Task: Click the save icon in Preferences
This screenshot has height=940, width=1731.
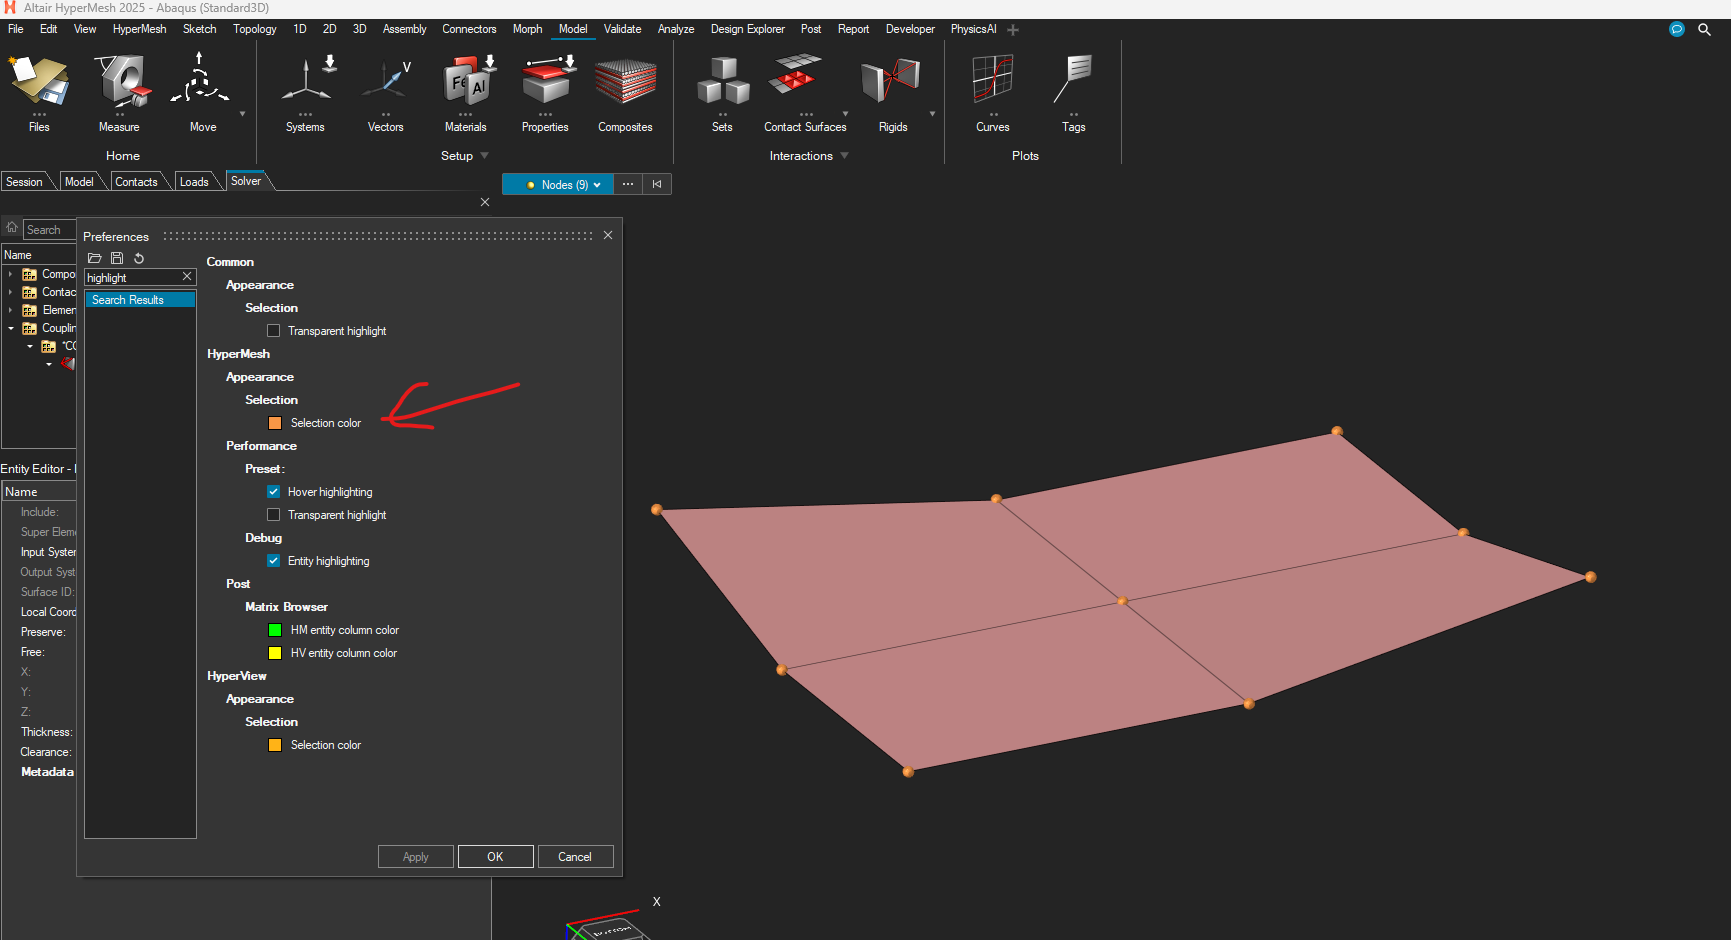Action: pos(117,258)
